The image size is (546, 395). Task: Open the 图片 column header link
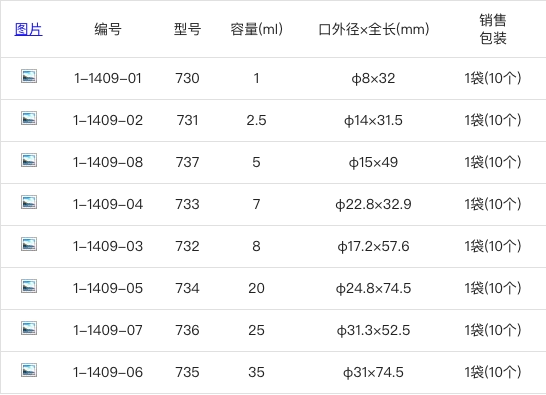[29, 29]
